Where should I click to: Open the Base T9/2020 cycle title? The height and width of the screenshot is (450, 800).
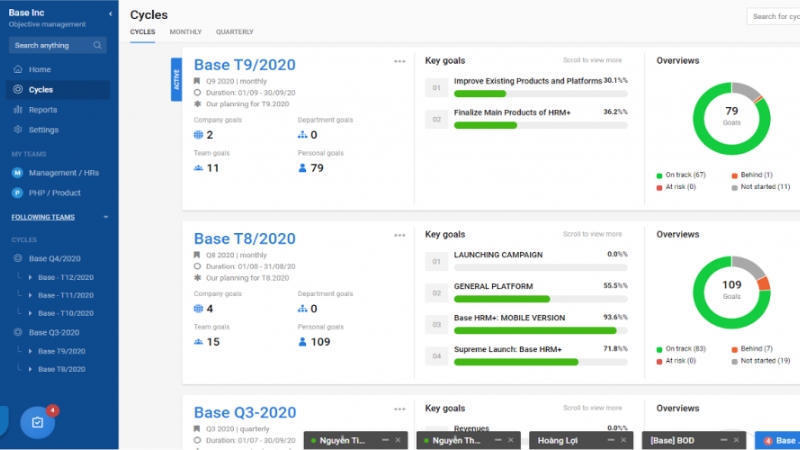245,65
